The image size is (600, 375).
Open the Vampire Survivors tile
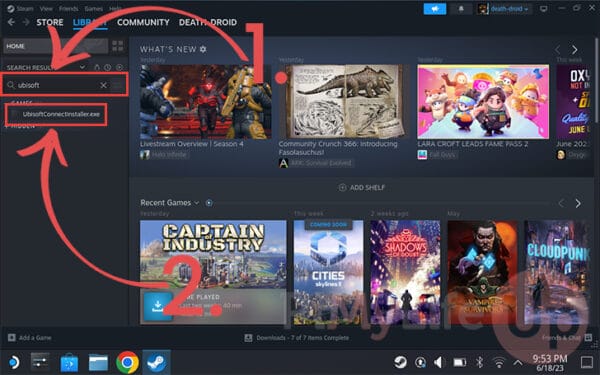click(x=483, y=272)
